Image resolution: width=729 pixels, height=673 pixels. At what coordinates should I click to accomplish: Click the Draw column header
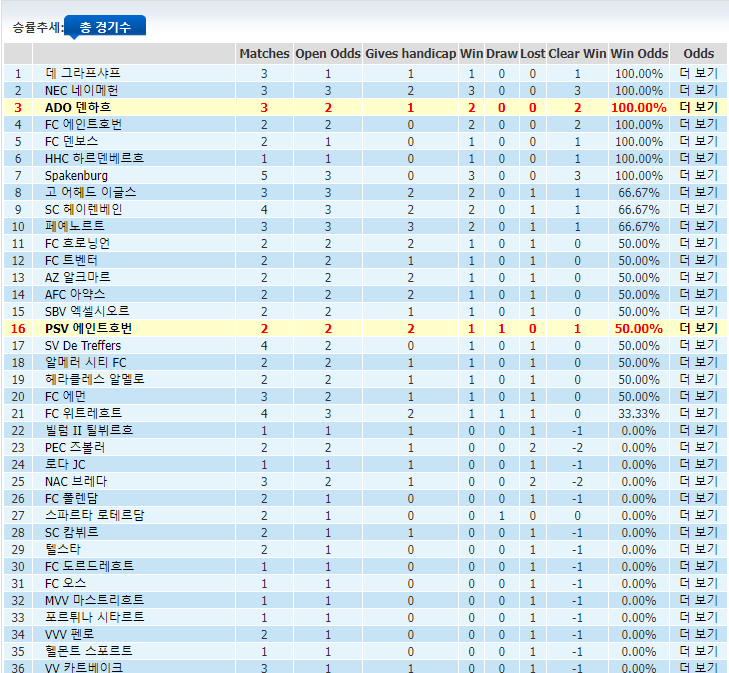point(502,54)
